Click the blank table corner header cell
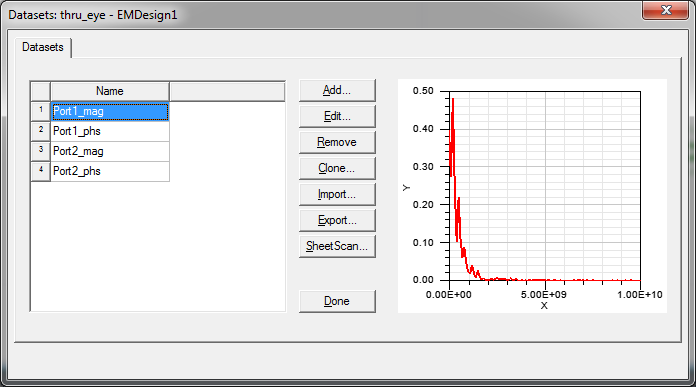696x387 pixels. pos(41,91)
